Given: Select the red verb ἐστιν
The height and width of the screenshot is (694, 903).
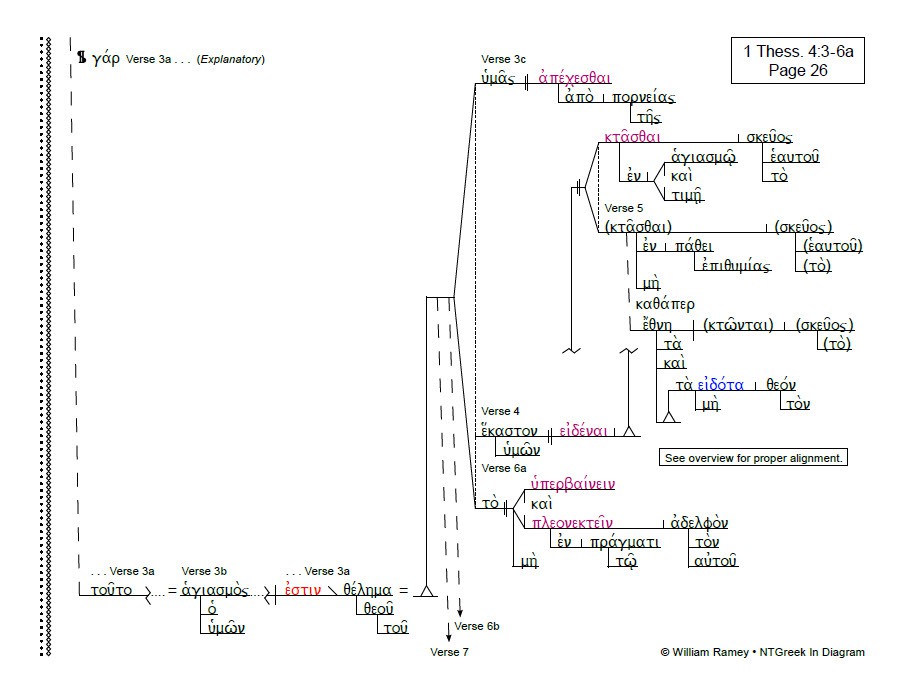Looking at the screenshot, I should click(x=303, y=590).
